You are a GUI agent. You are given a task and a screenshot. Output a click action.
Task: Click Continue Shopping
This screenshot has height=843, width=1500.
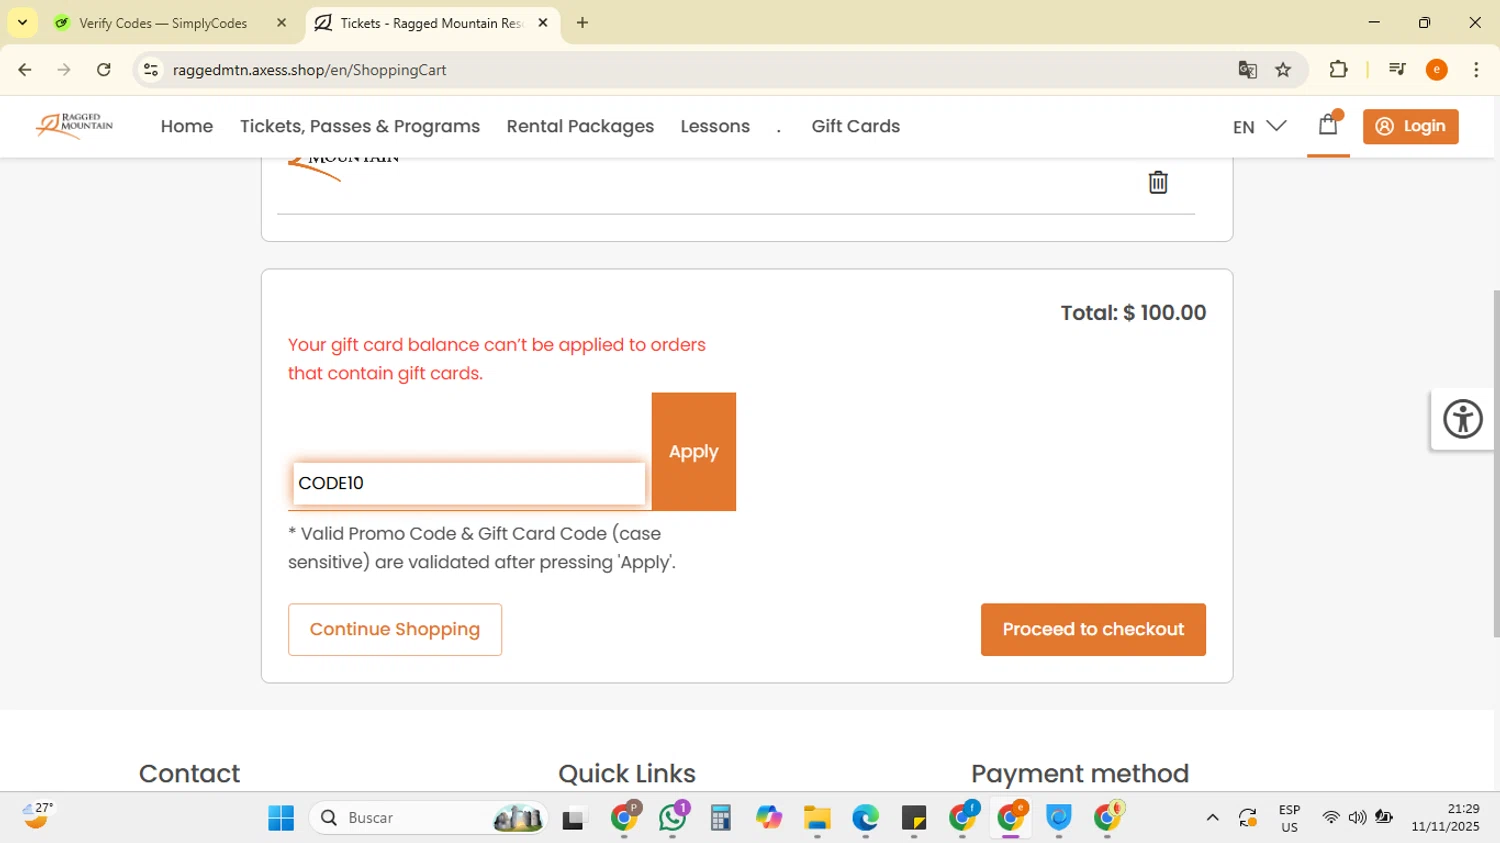click(395, 630)
